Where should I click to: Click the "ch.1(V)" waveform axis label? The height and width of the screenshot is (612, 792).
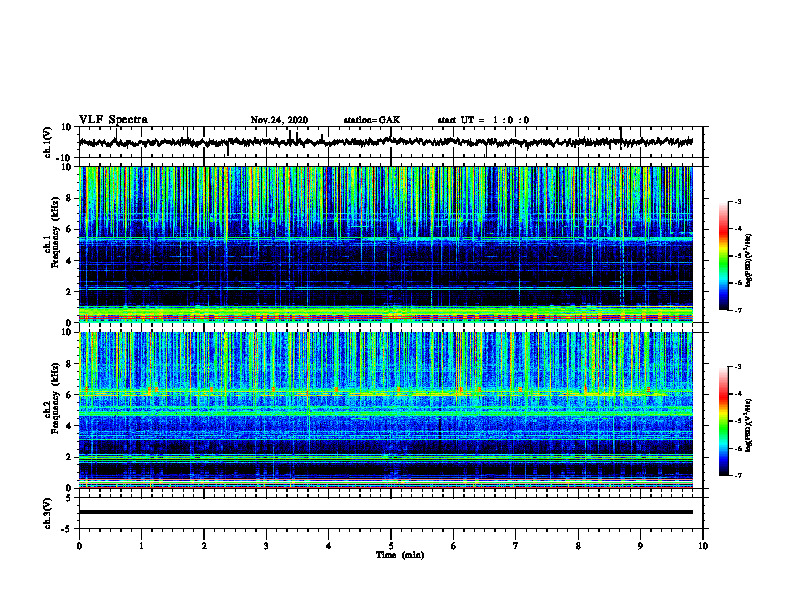[48, 142]
